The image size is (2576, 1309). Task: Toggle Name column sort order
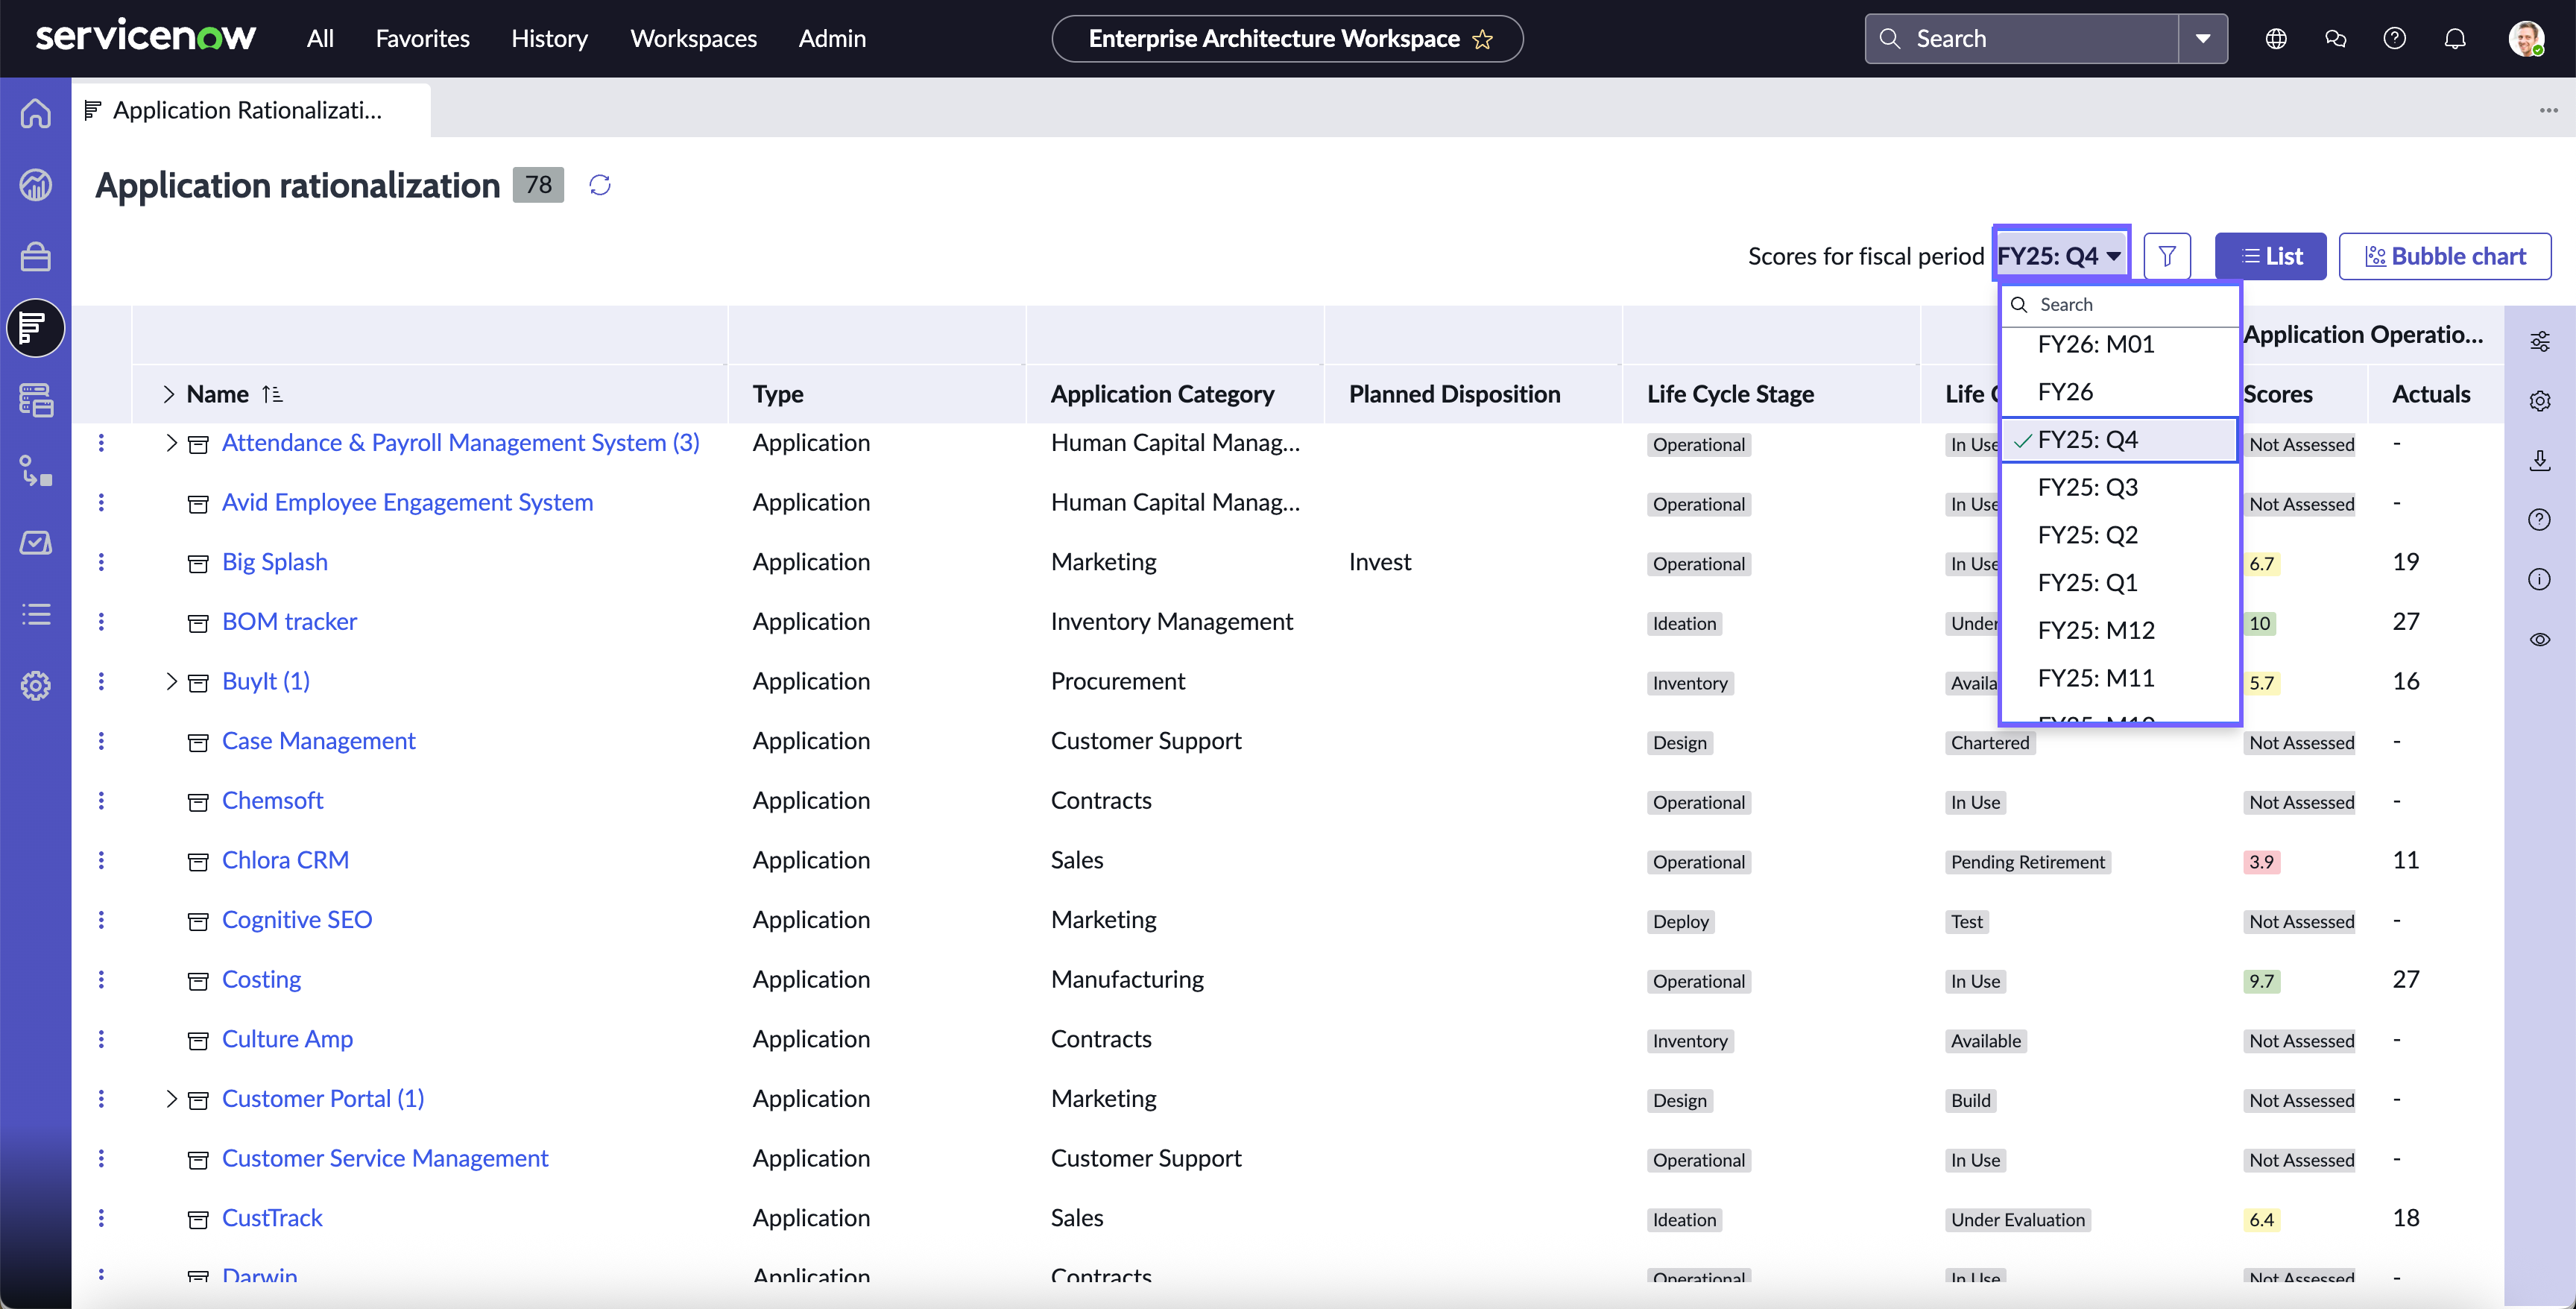pyautogui.click(x=272, y=395)
